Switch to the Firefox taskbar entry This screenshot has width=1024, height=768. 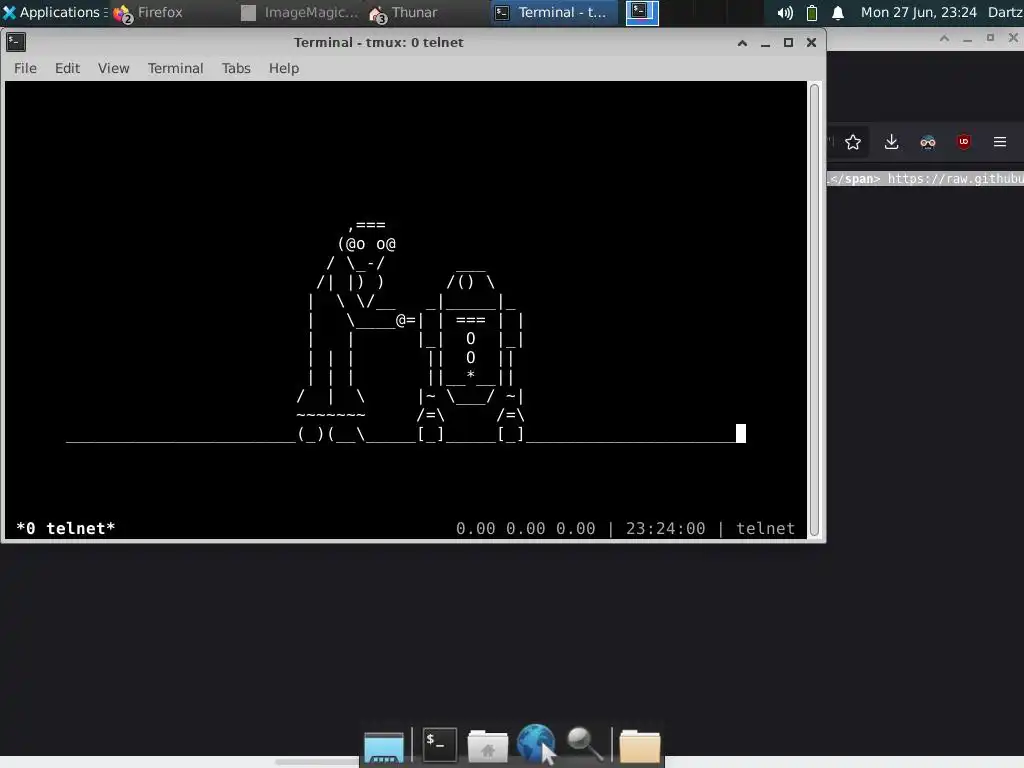coord(148,12)
